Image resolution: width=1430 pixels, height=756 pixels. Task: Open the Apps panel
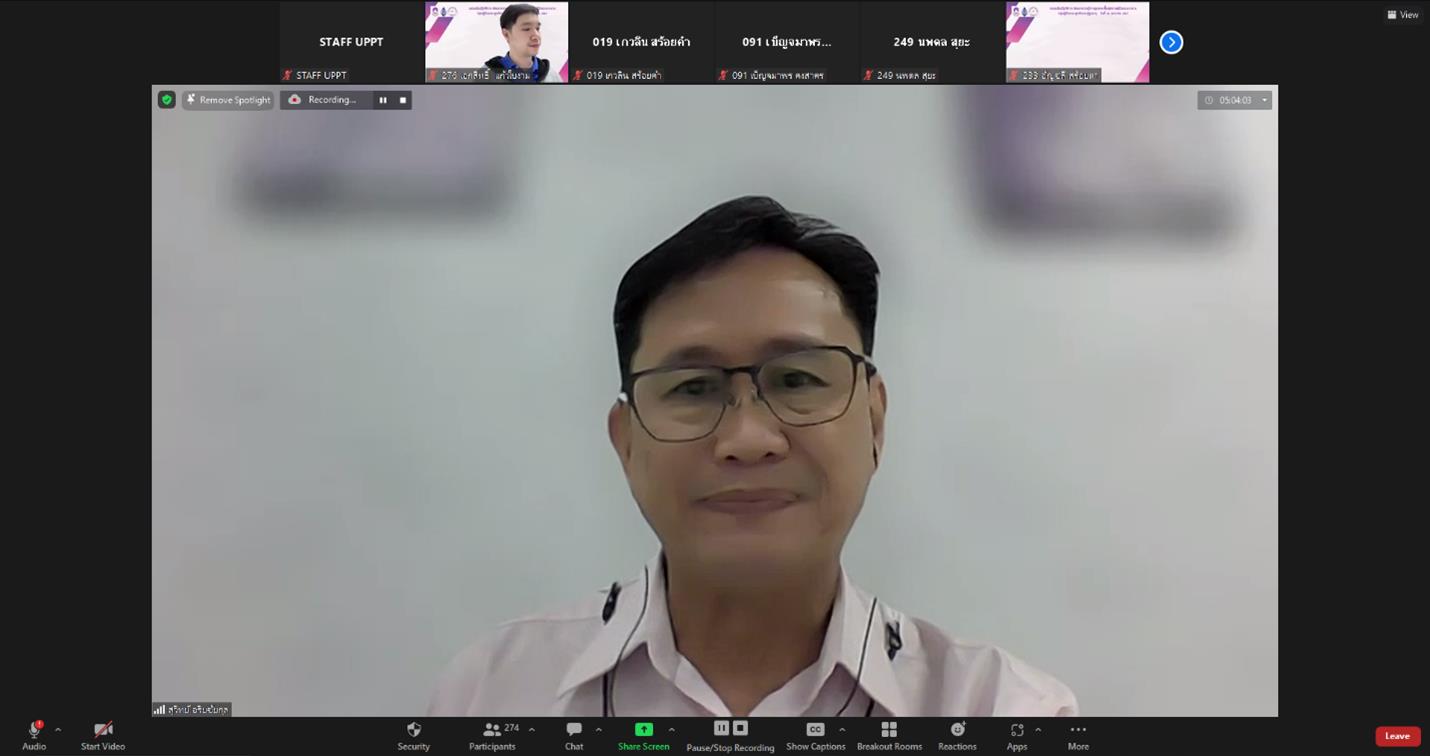[x=1017, y=736]
